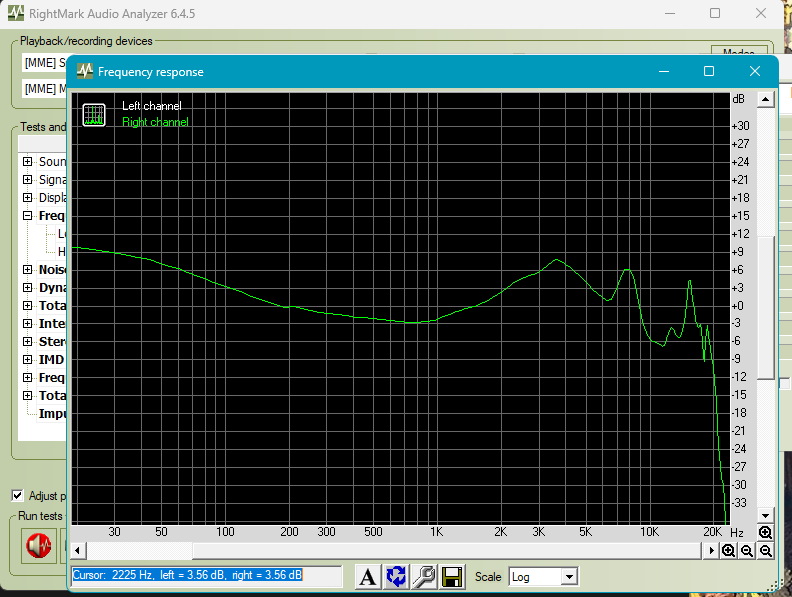
Task: Collapse the expanded 'Freq' tree node
Action: pos(27,216)
